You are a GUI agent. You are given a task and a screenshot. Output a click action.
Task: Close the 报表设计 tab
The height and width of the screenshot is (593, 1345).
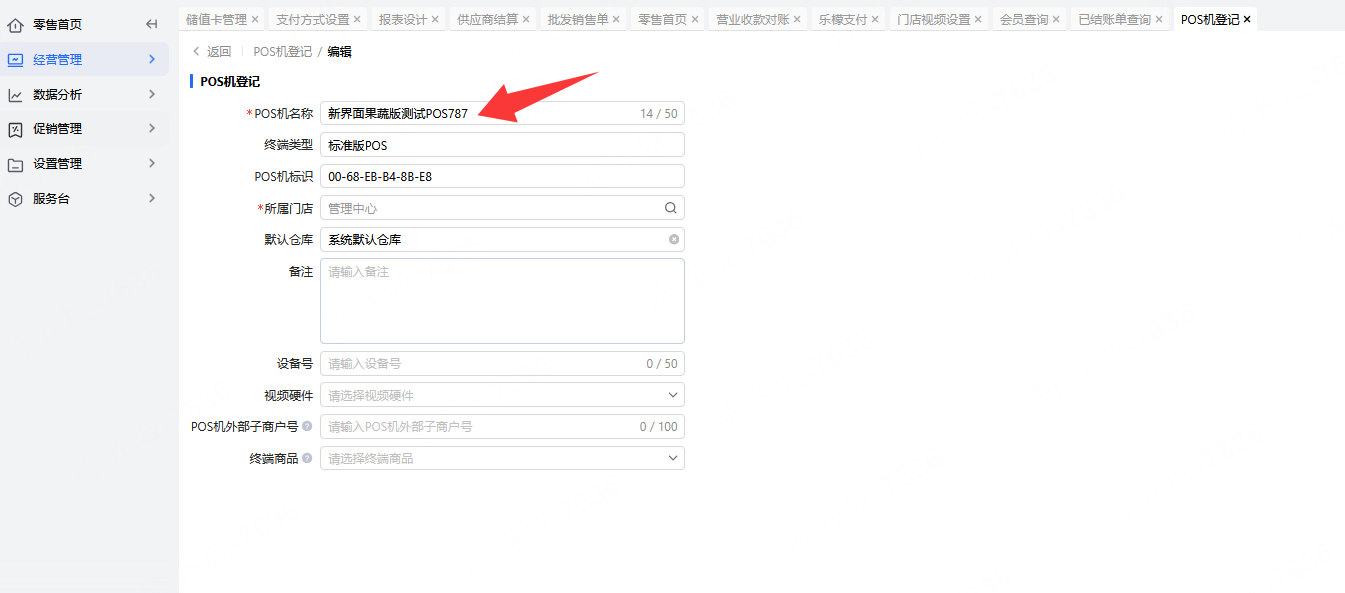click(x=435, y=19)
